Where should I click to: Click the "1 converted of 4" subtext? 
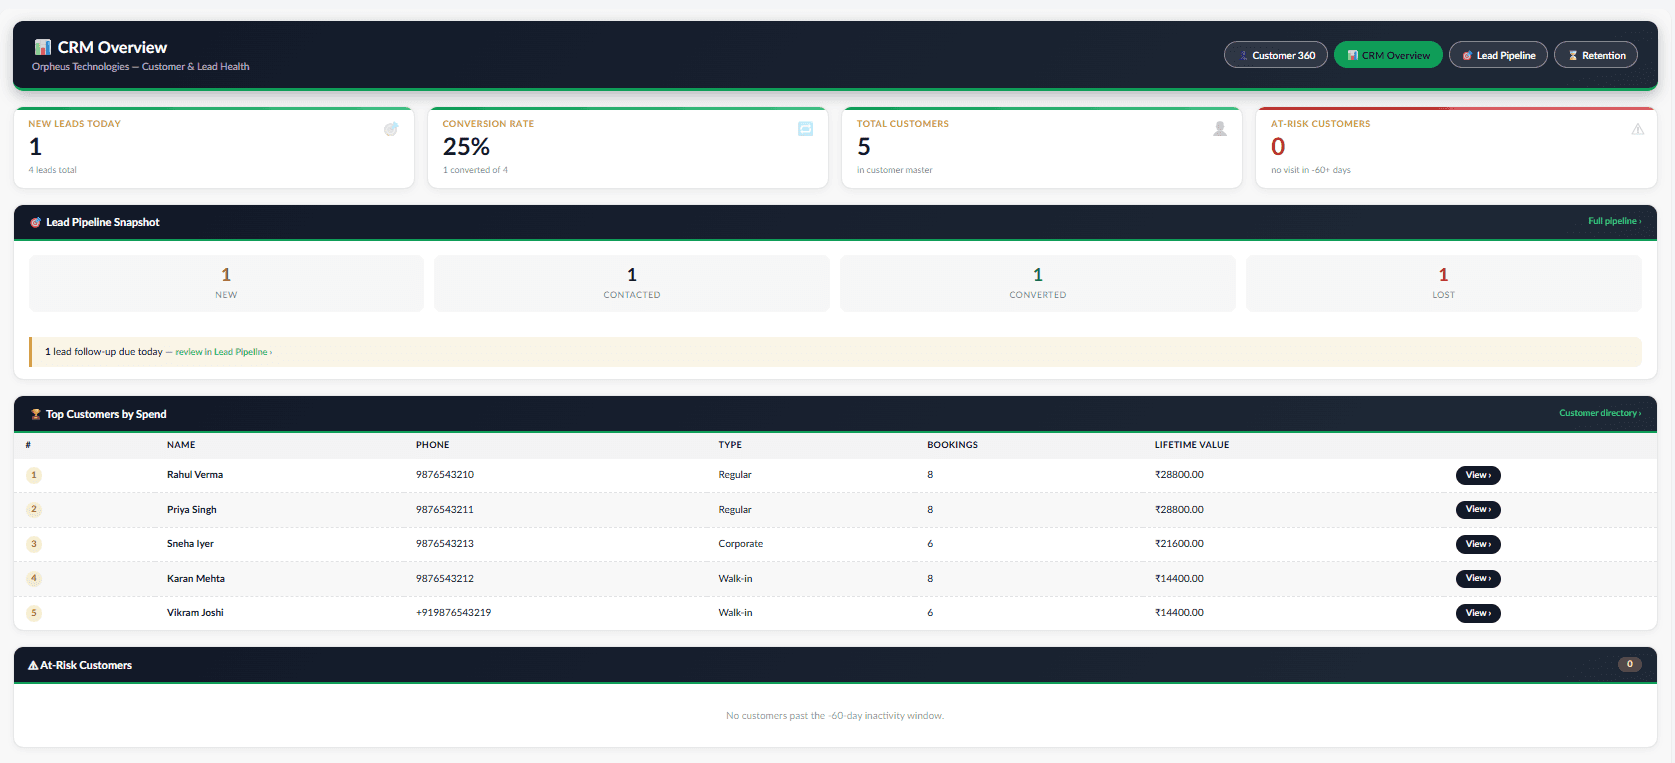point(475,170)
